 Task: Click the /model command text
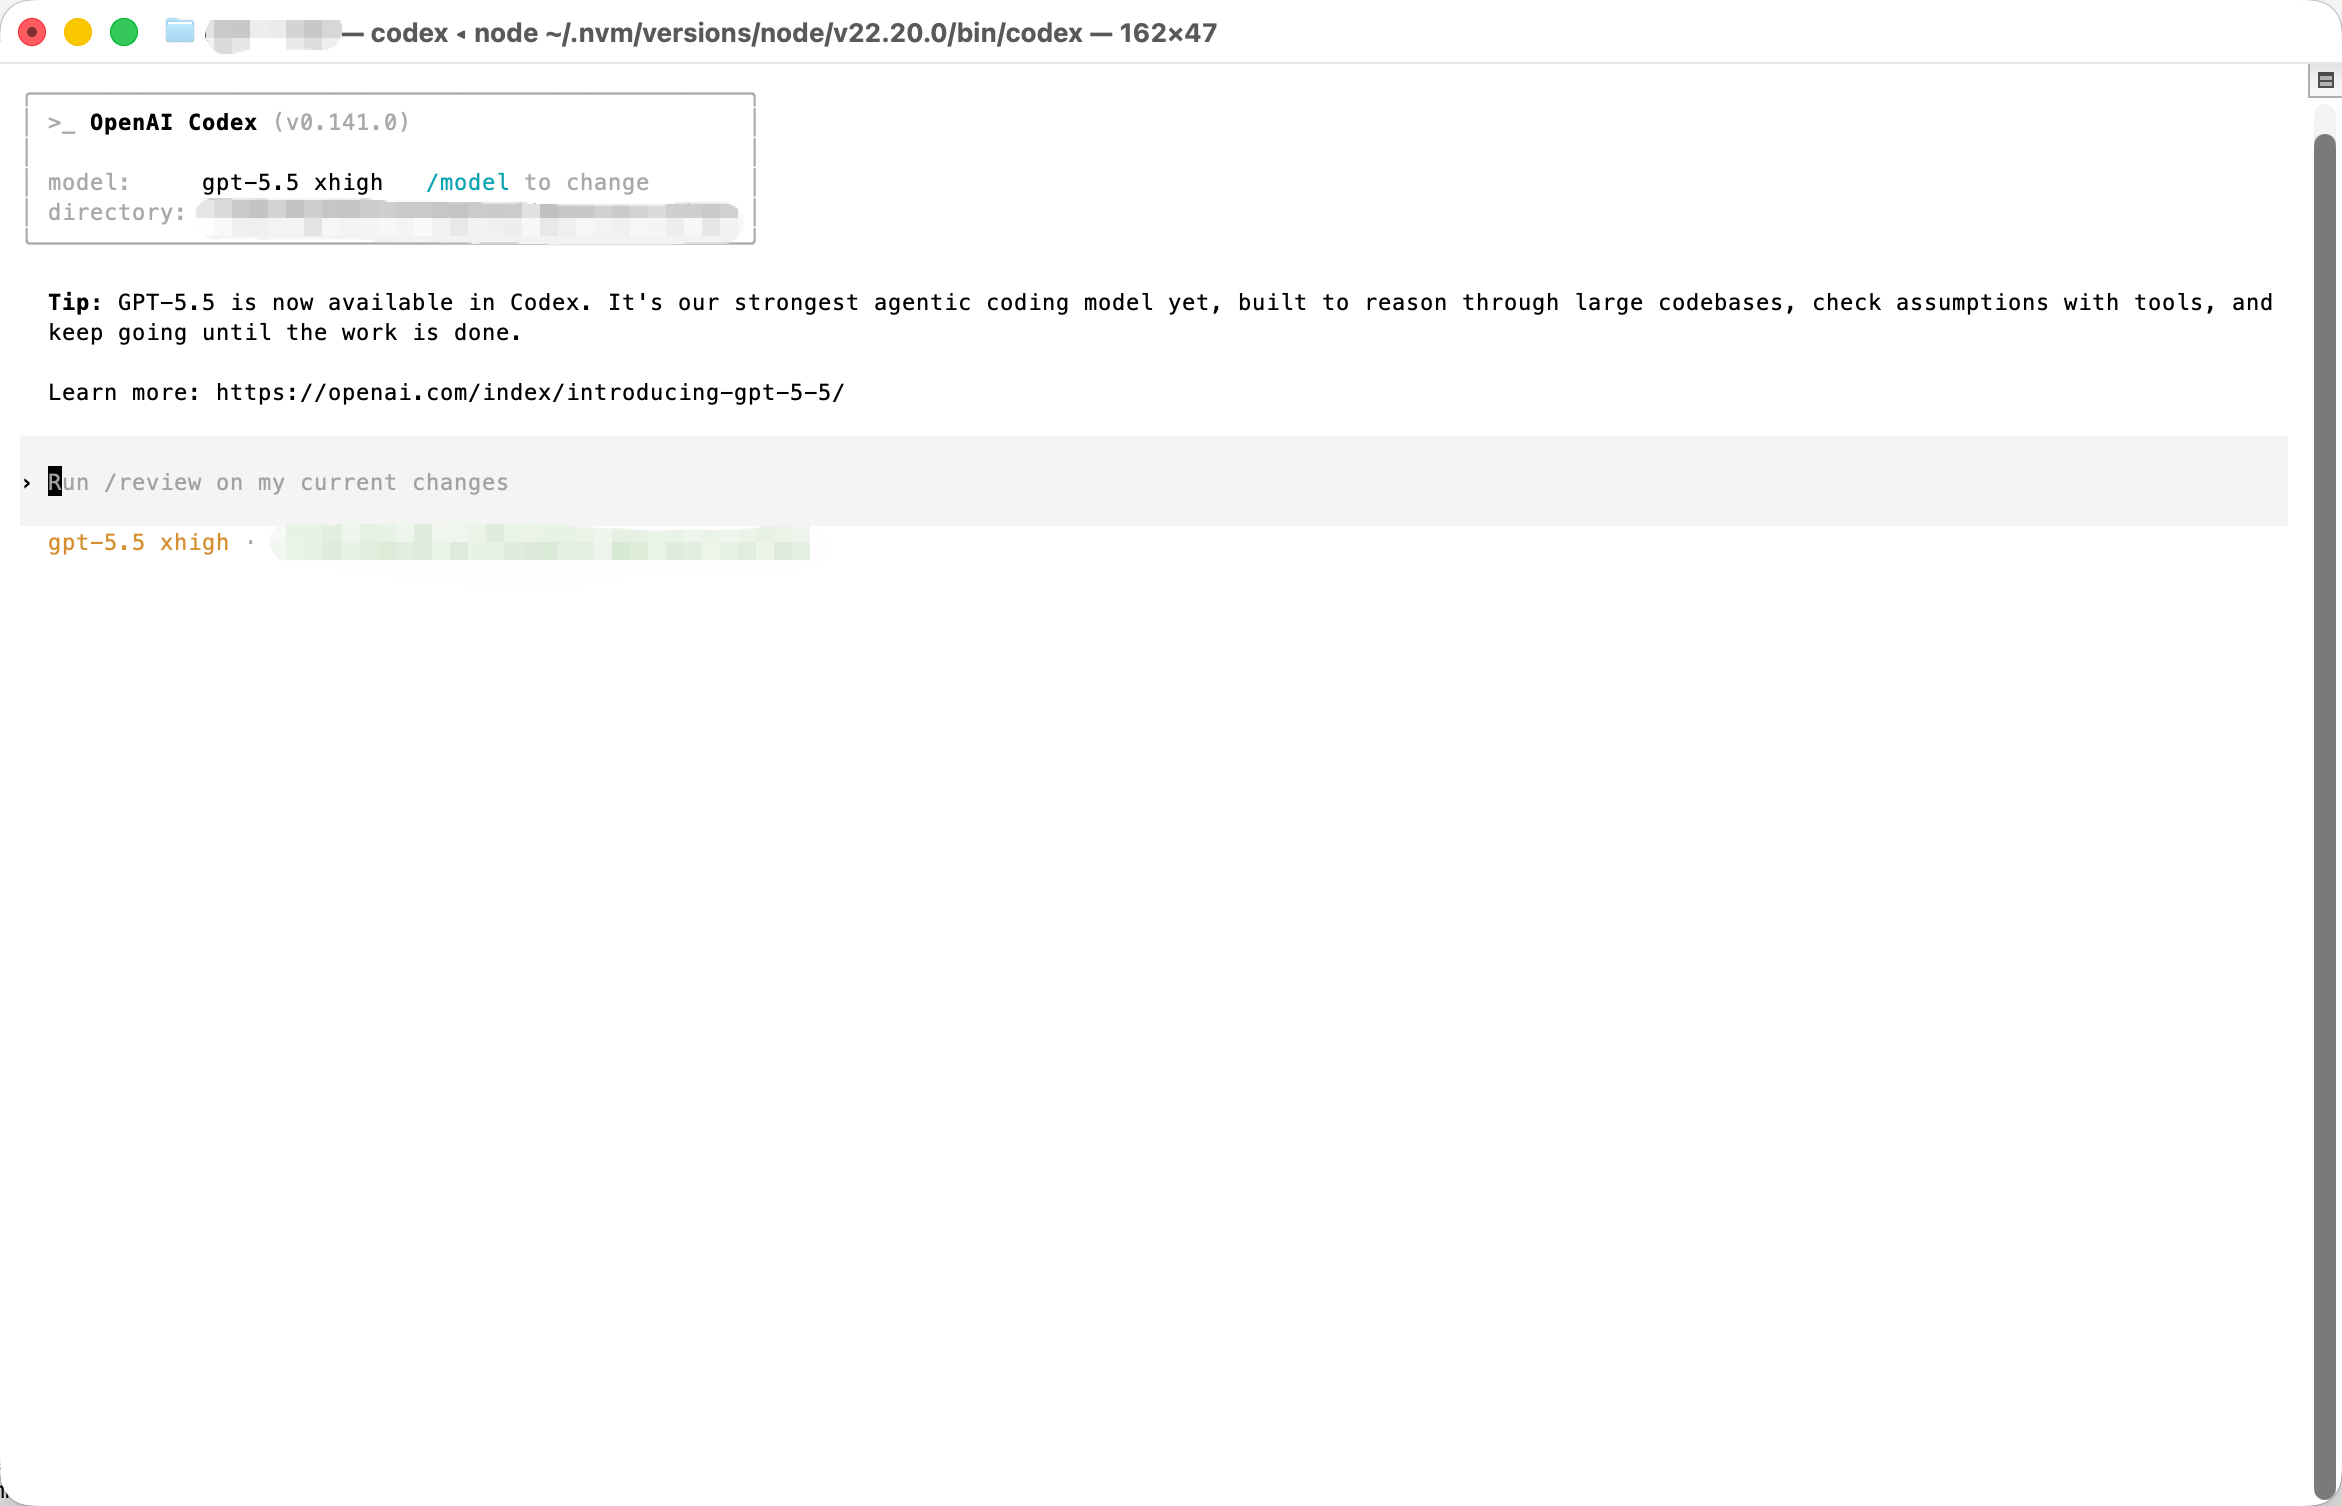coord(467,182)
